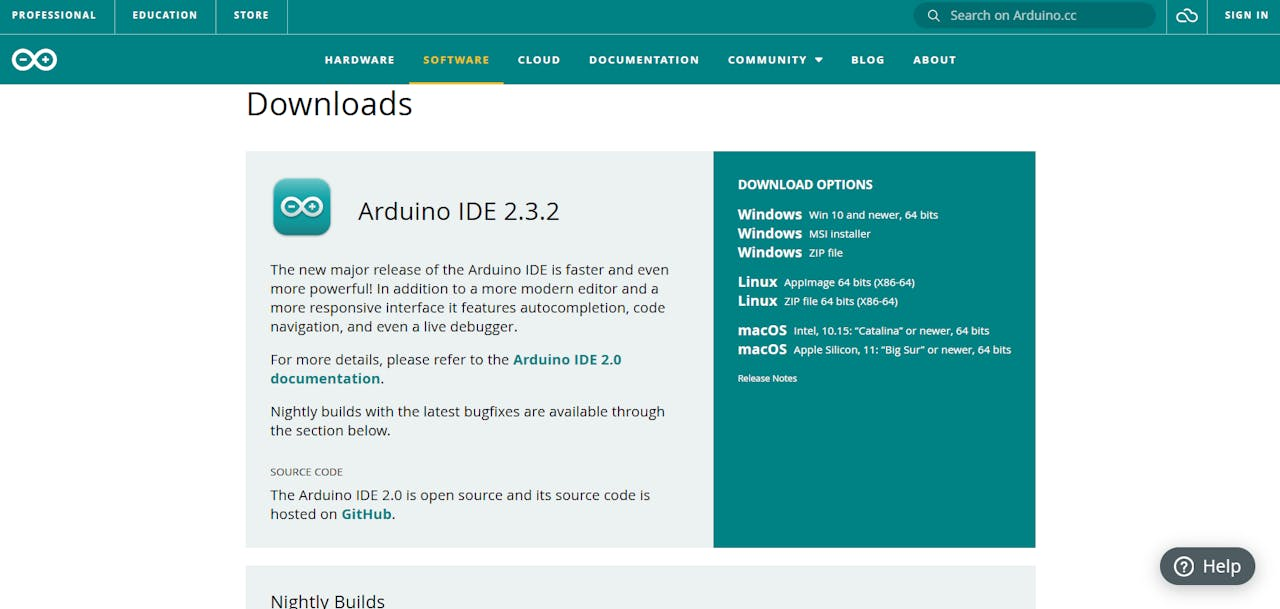
Task: Expand the Community dropdown arrow
Action: 819,60
